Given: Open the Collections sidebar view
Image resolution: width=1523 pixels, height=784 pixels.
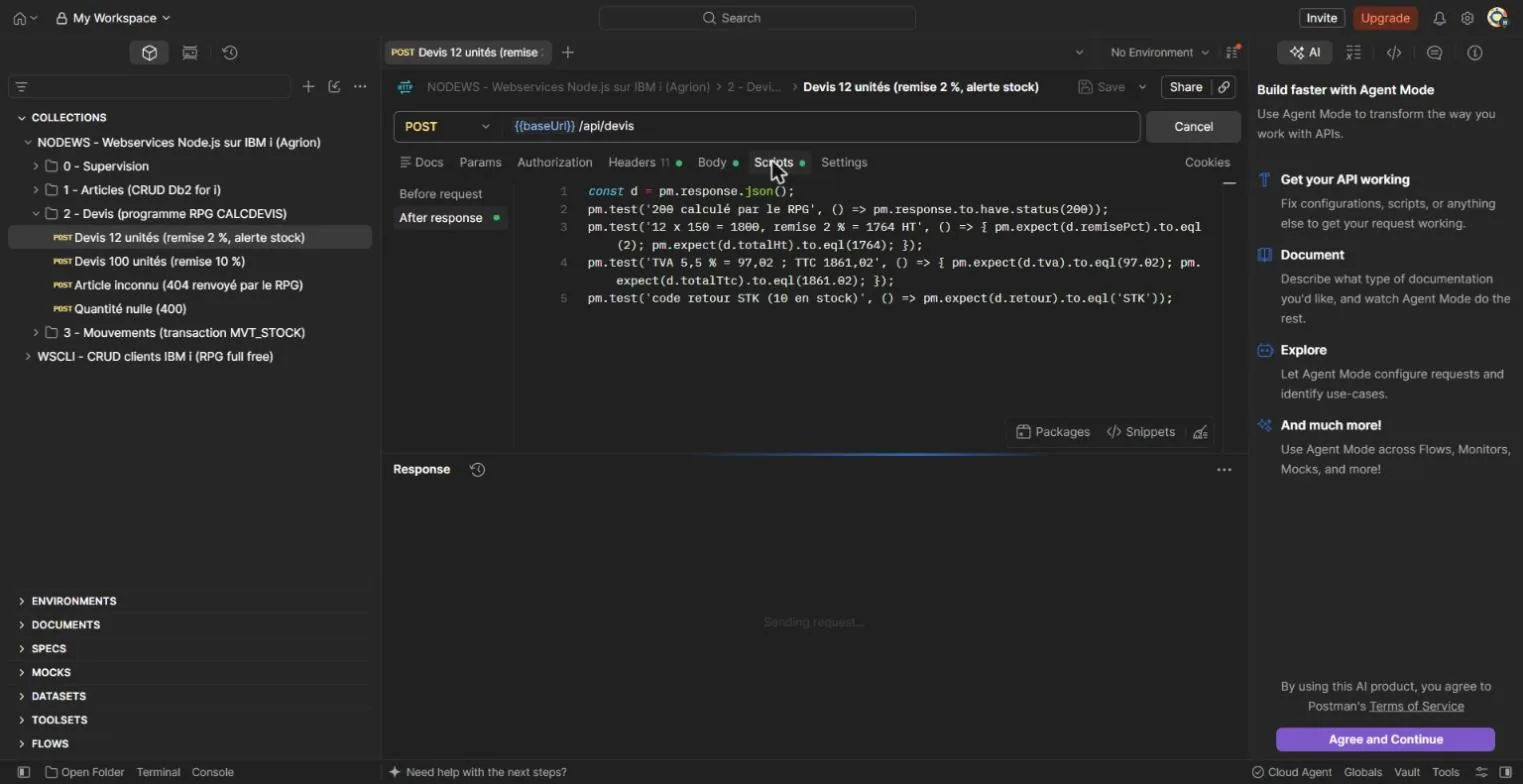Looking at the screenshot, I should pyautogui.click(x=149, y=53).
